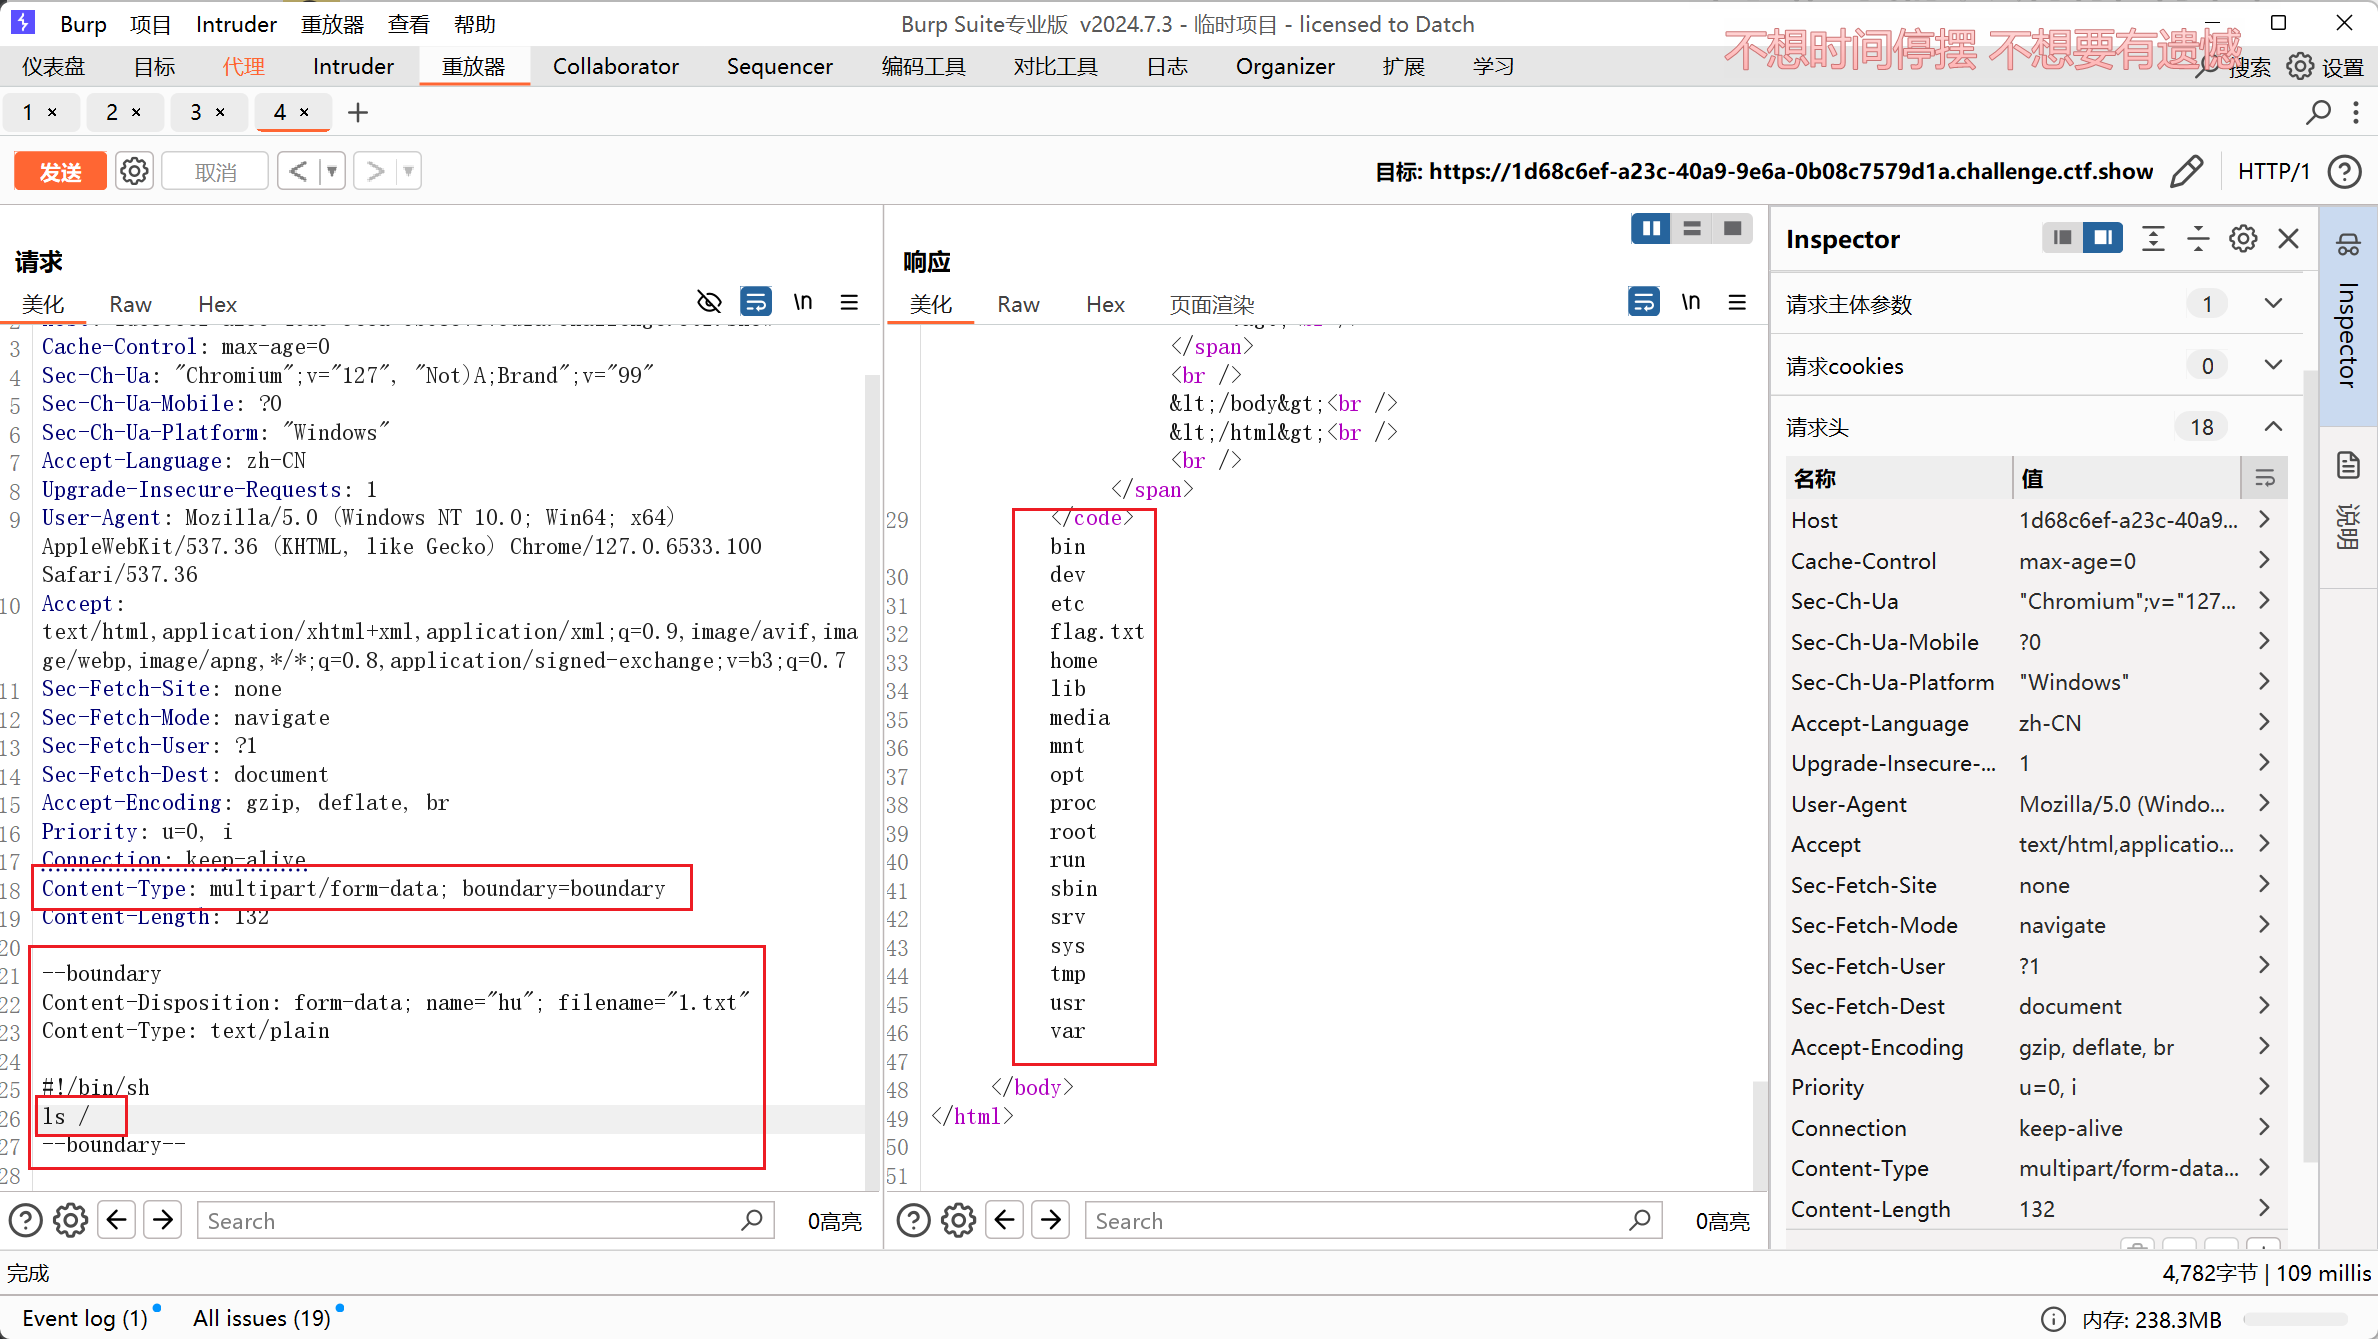Toggle hide non-printable eye icon in request
Viewport: 2378px width, 1339px height.
(709, 301)
